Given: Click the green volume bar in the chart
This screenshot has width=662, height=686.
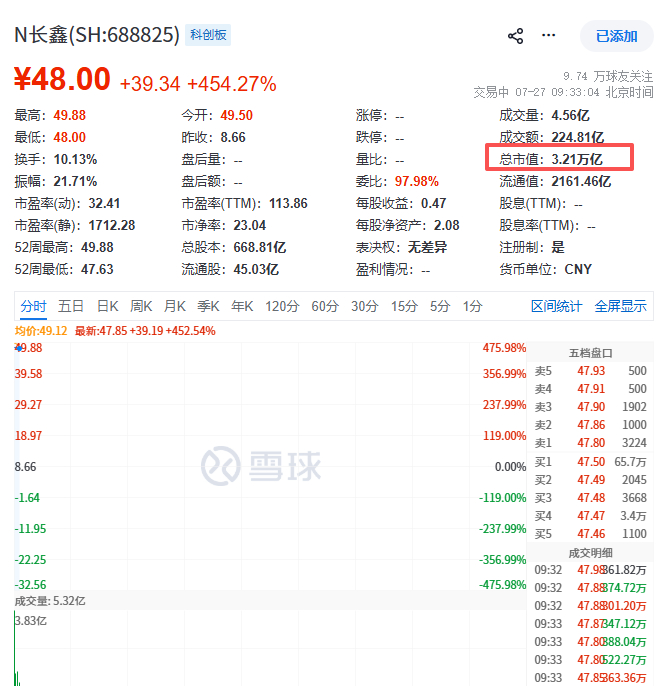Looking at the screenshot, I should 15,648.
